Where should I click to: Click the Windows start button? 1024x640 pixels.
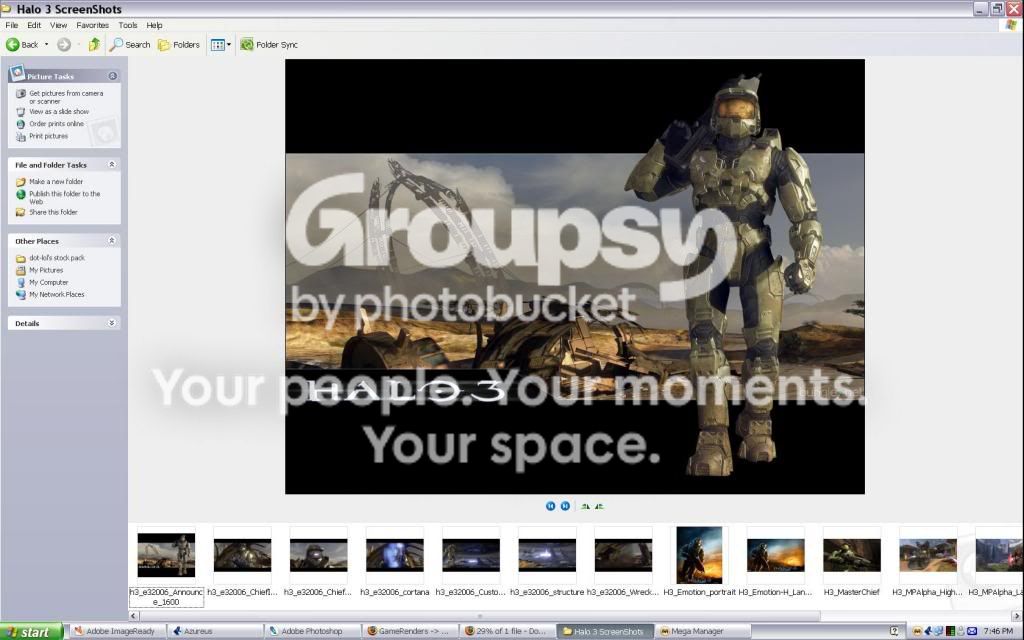click(x=31, y=632)
